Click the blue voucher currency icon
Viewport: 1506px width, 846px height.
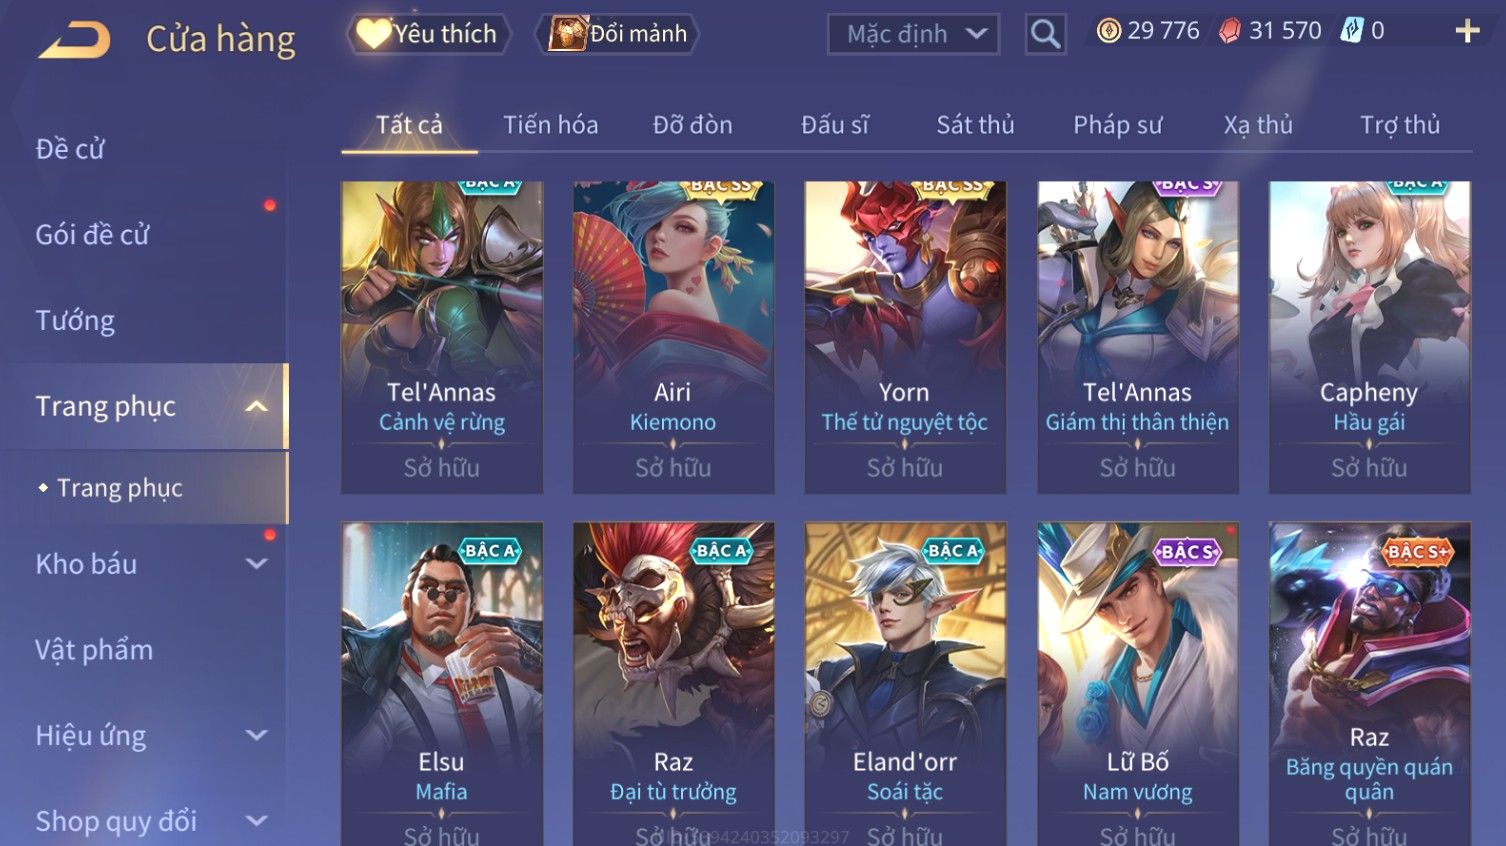[1351, 31]
